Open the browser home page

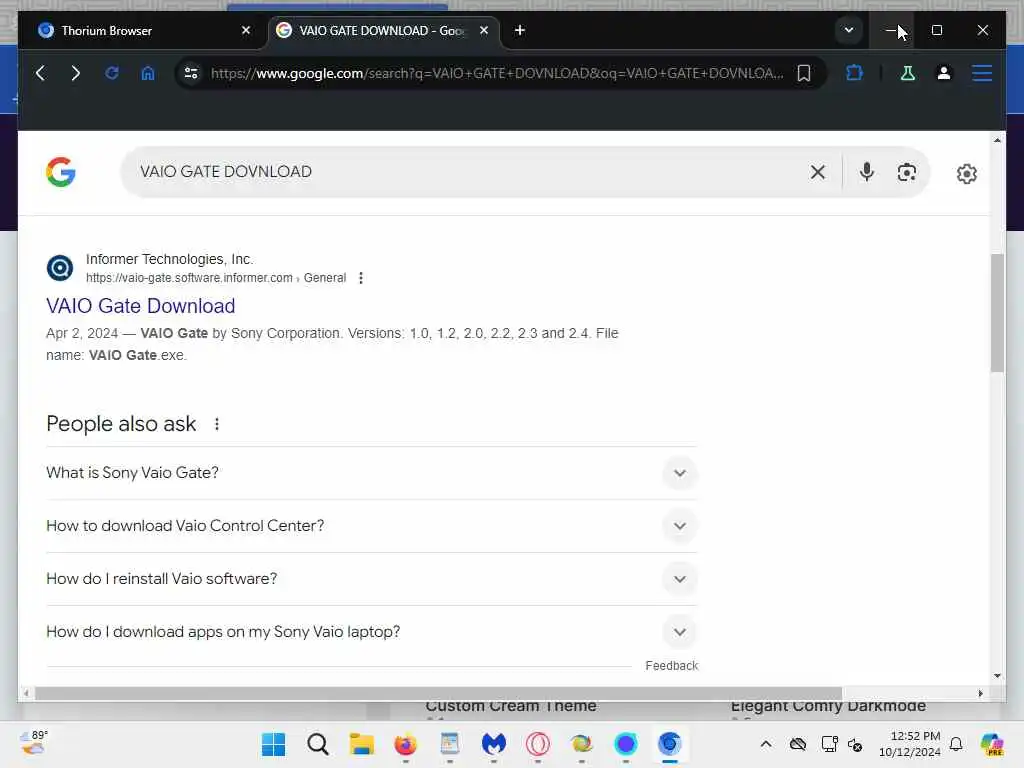(x=148, y=73)
